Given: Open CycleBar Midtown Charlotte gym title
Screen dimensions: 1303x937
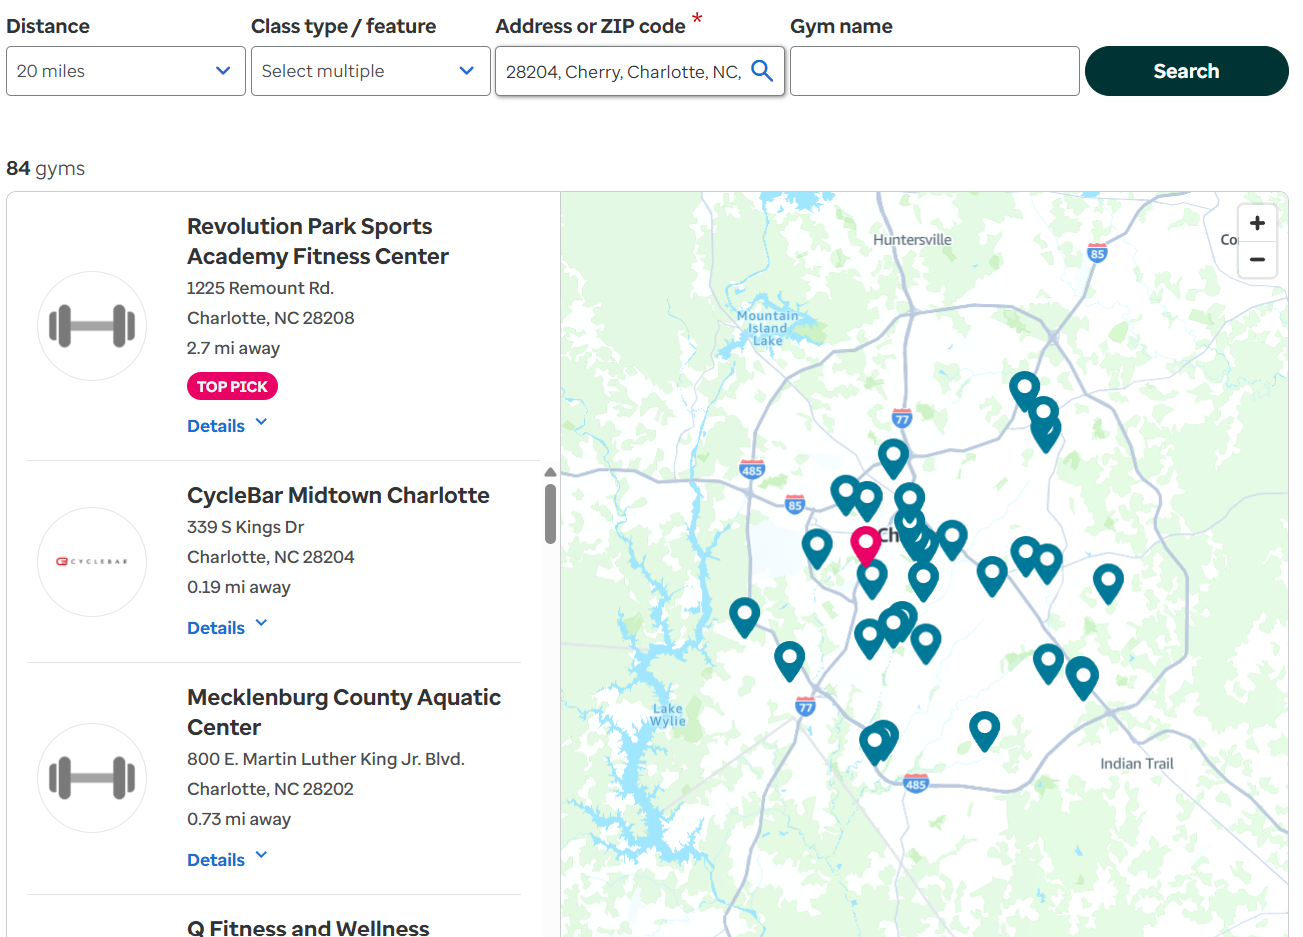Looking at the screenshot, I should click(338, 495).
